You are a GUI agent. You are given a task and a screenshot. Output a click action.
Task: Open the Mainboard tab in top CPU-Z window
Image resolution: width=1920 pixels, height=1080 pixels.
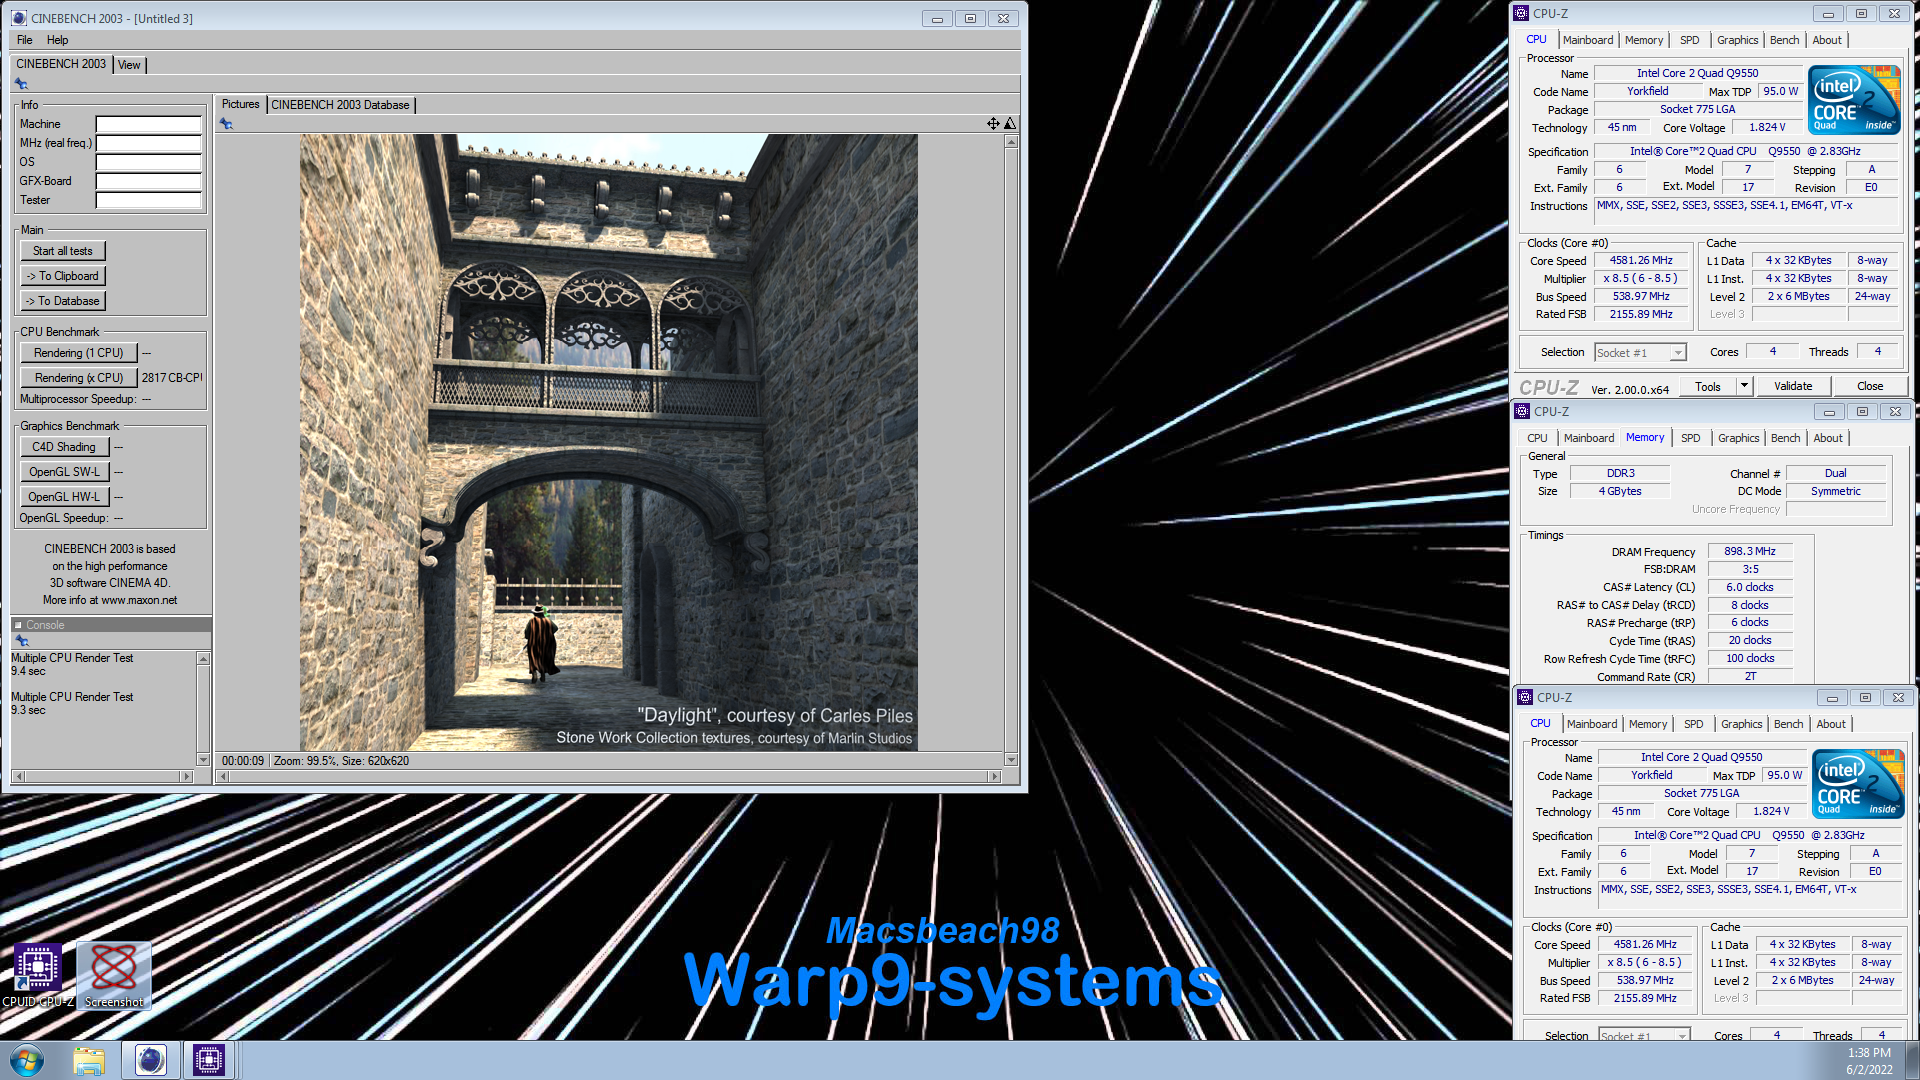pos(1588,40)
